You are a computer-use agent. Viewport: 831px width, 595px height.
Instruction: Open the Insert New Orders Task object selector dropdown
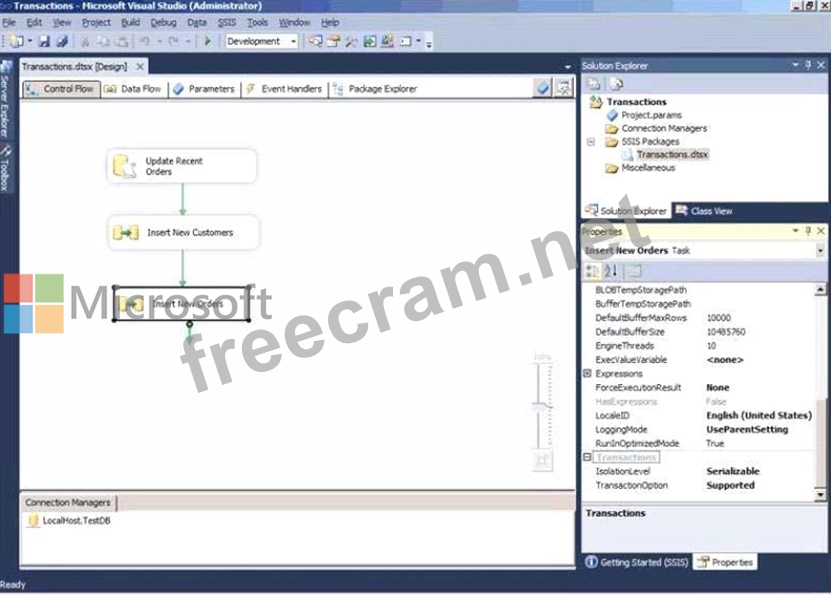[x=820, y=251]
